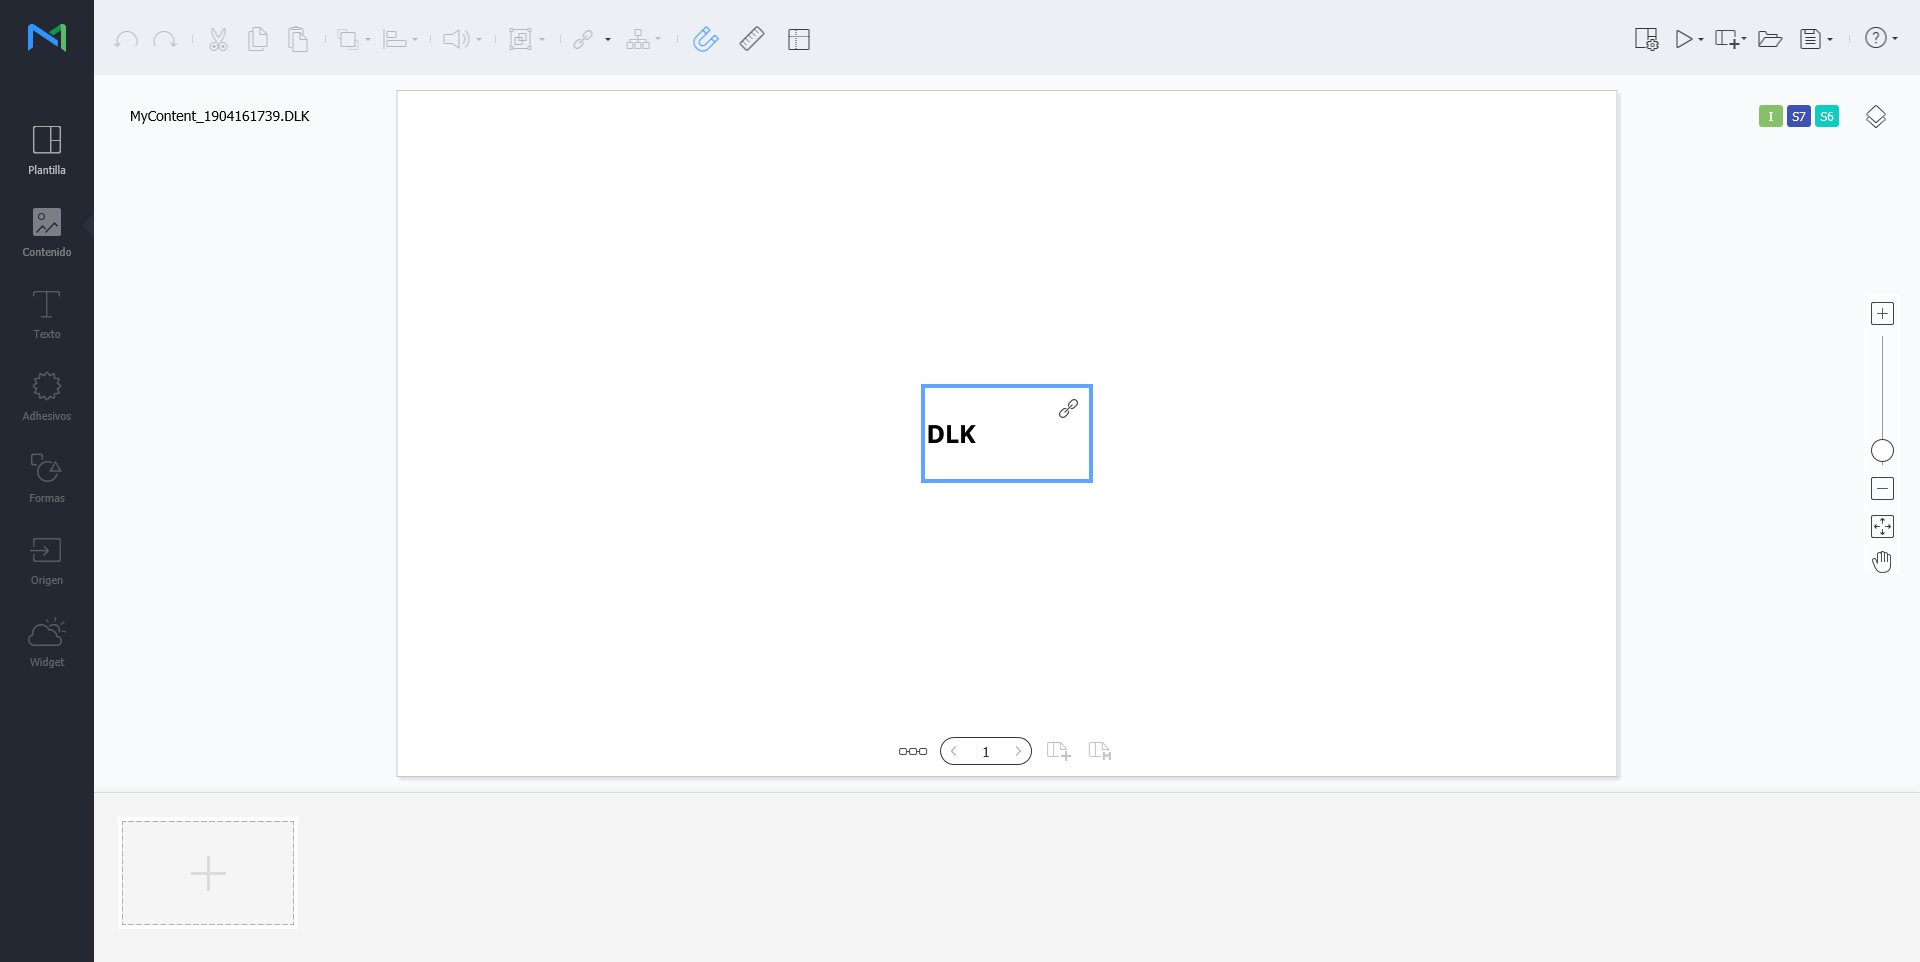Open the Plantilla panel
The height and width of the screenshot is (962, 1920).
(47, 150)
